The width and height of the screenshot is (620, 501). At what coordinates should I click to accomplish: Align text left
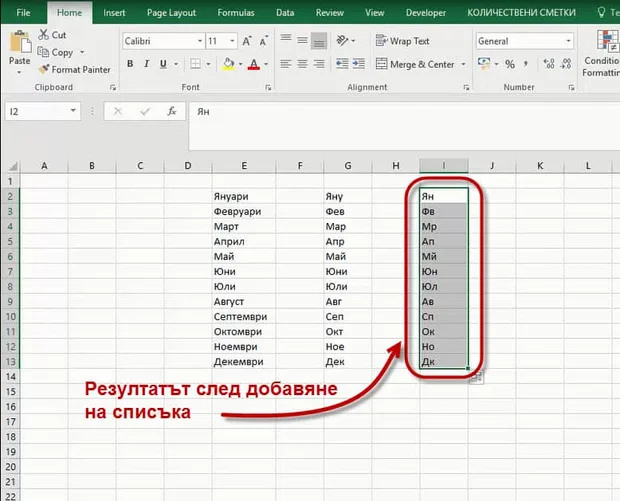(x=286, y=64)
